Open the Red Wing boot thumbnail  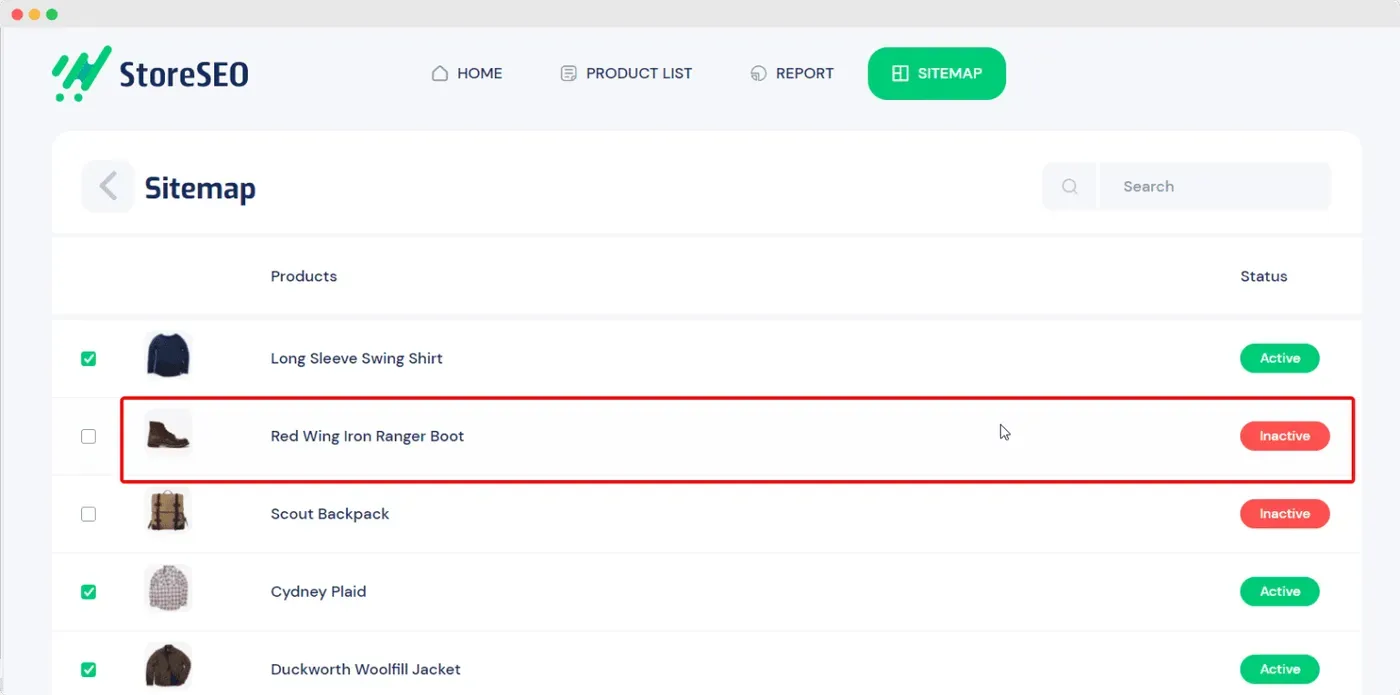tap(167, 434)
